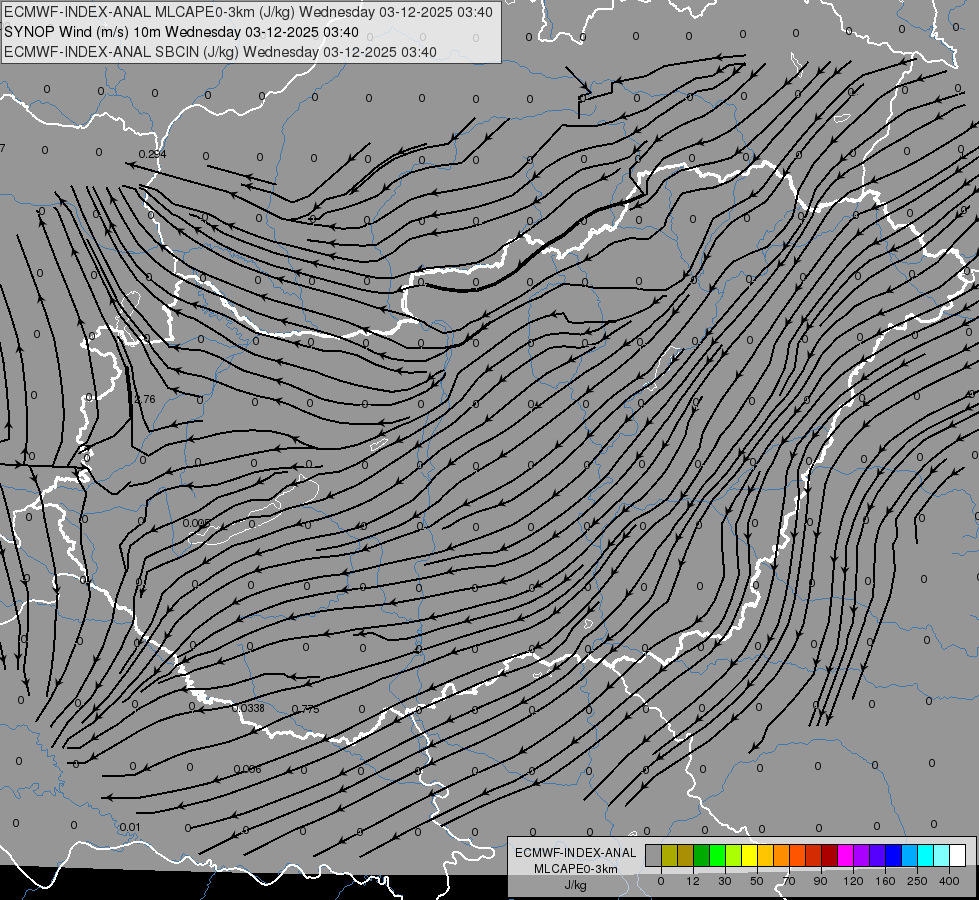Click the SYNOP Wind 10m header line
Viewport: 979px width, 900px height.
[x=181, y=32]
